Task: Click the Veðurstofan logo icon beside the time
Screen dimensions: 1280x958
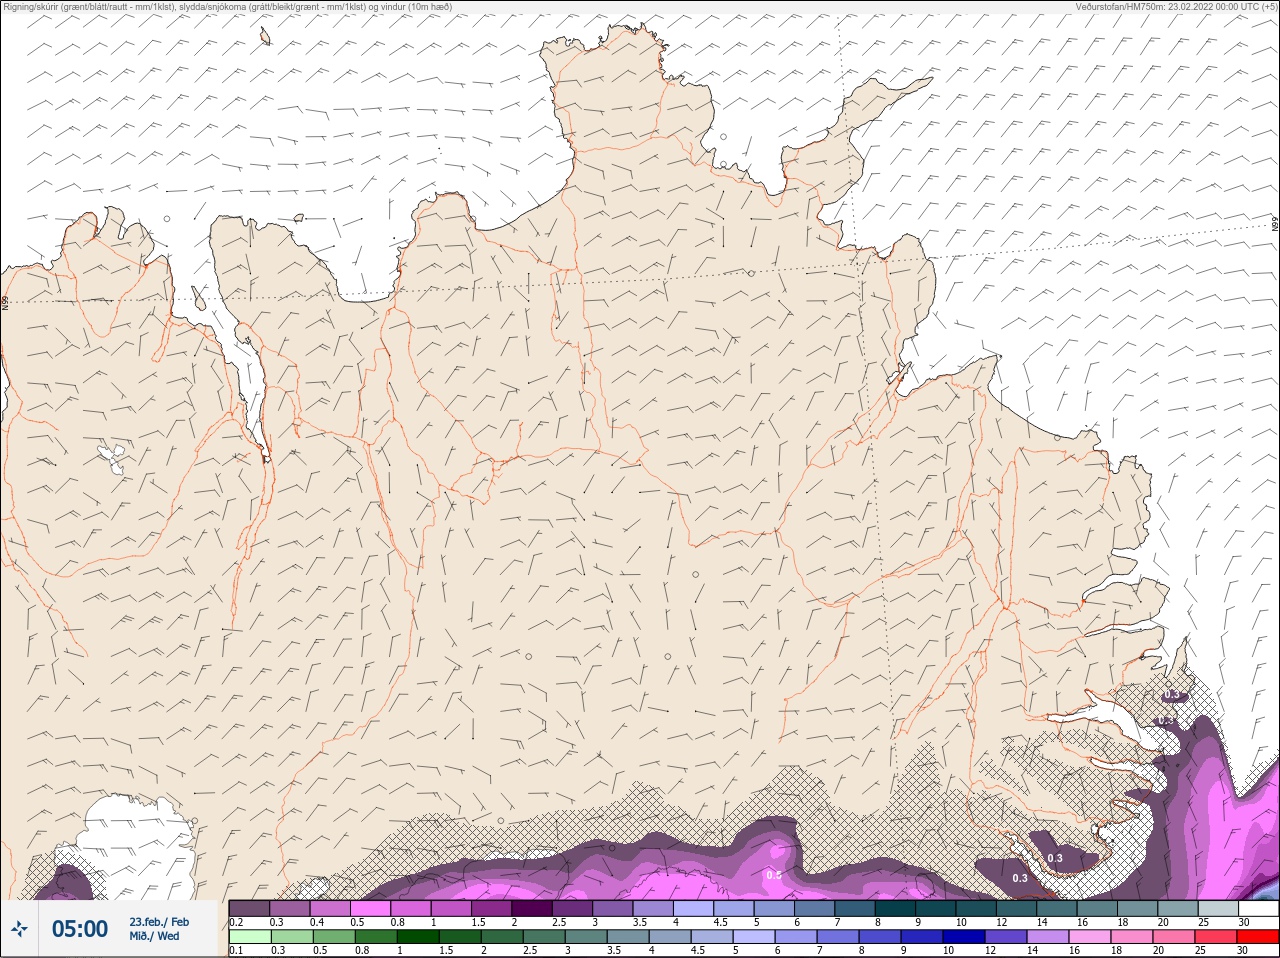Action: [20, 929]
